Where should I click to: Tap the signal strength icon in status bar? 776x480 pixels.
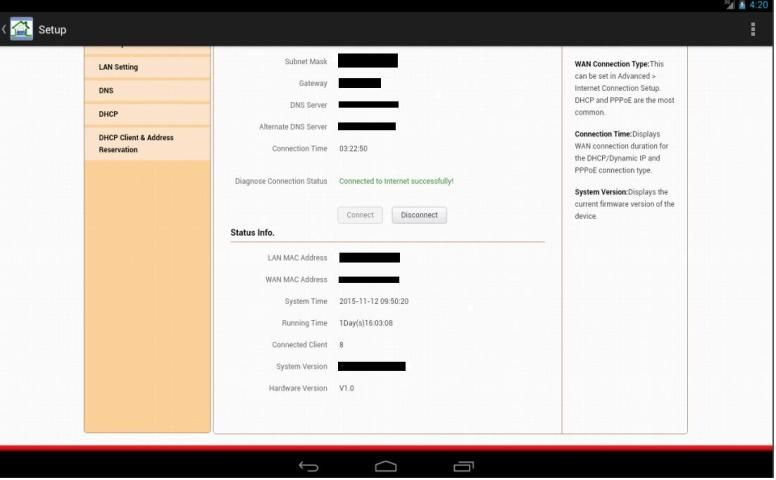[x=730, y=5]
